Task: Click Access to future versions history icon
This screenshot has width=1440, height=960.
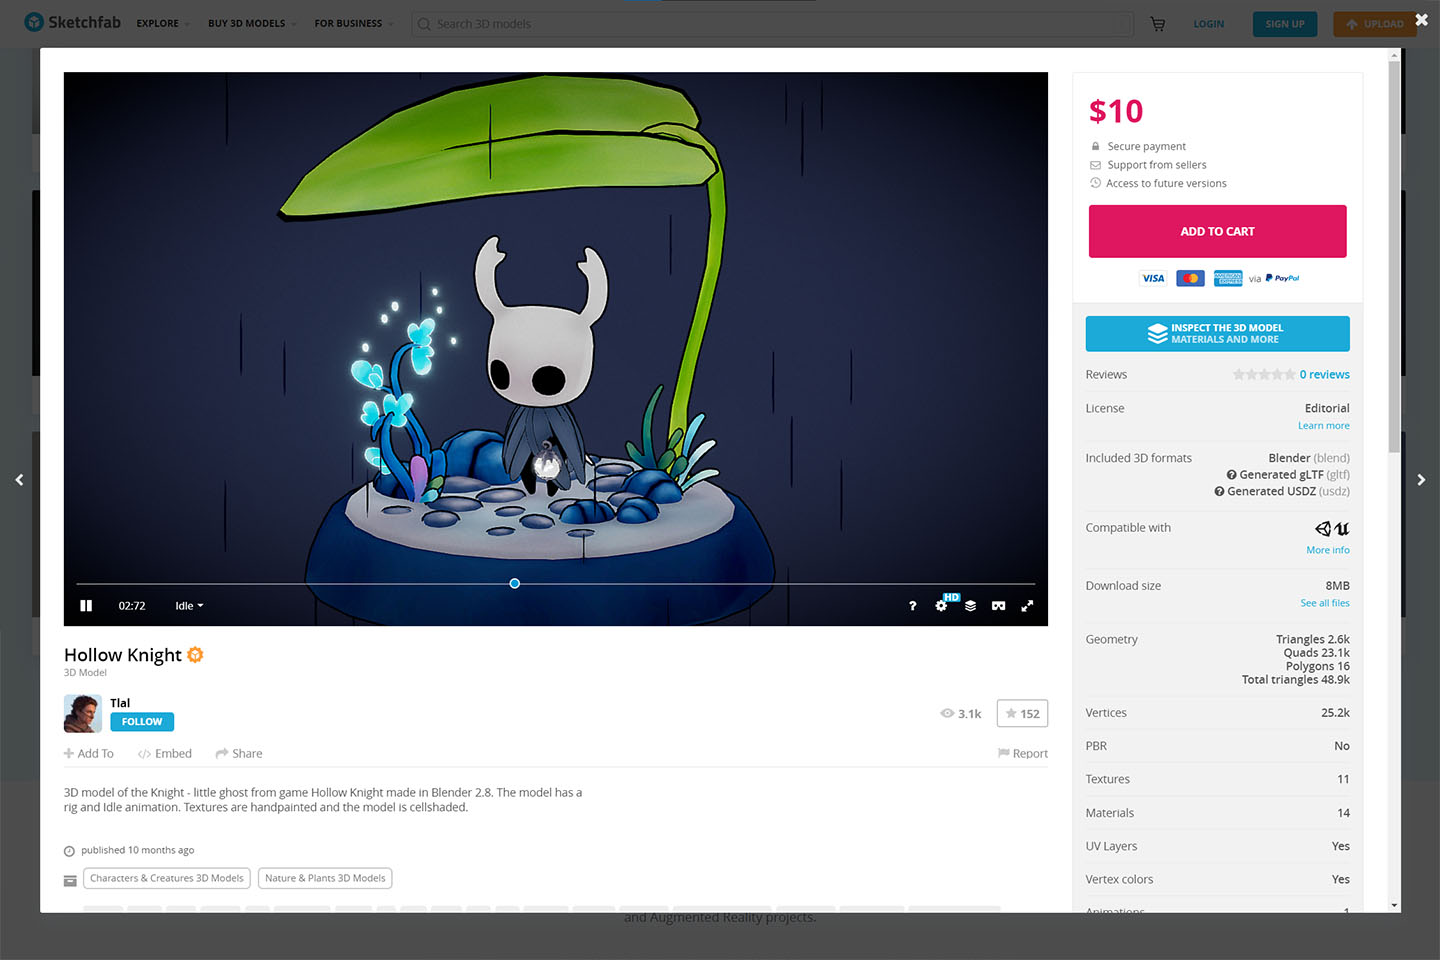Action: pyautogui.click(x=1095, y=183)
